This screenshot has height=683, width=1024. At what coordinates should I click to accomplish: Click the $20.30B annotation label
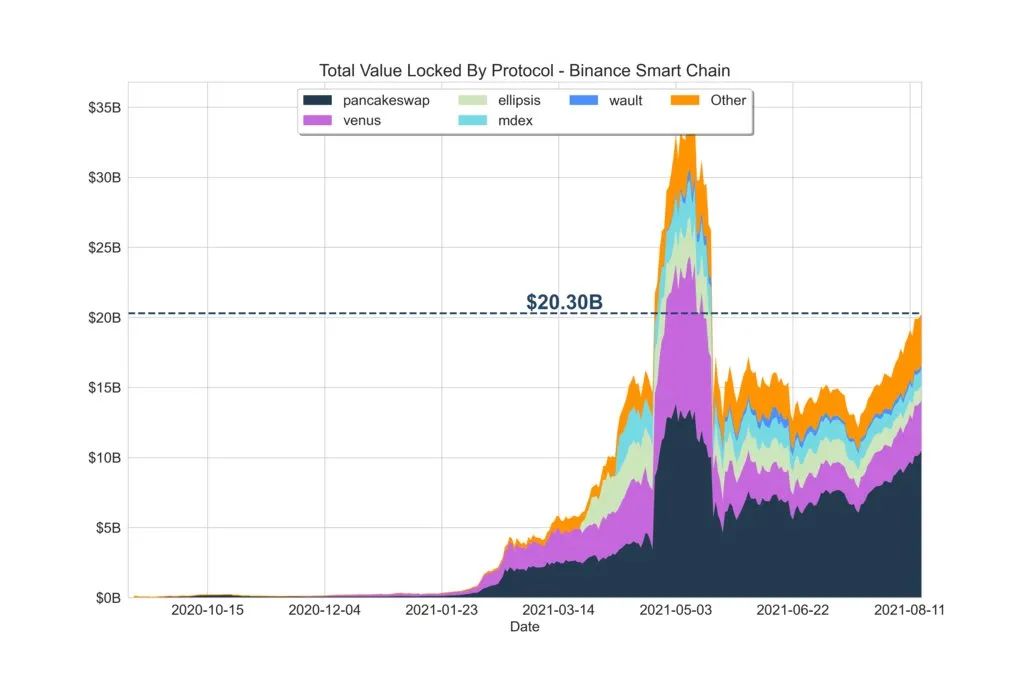pyautogui.click(x=564, y=302)
